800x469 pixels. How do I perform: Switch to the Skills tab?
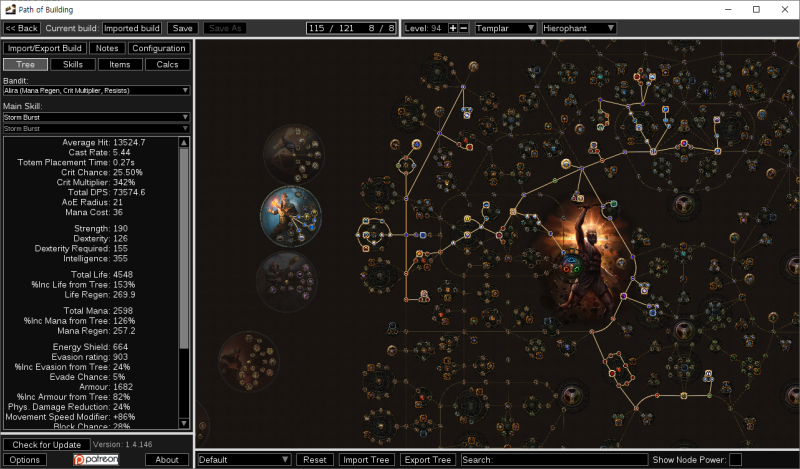[72, 64]
